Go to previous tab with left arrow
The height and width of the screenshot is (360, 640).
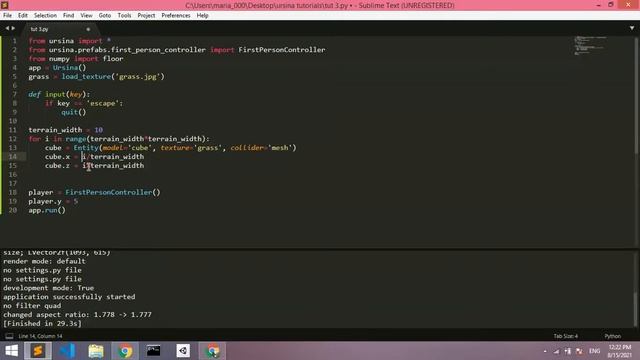click(7, 28)
